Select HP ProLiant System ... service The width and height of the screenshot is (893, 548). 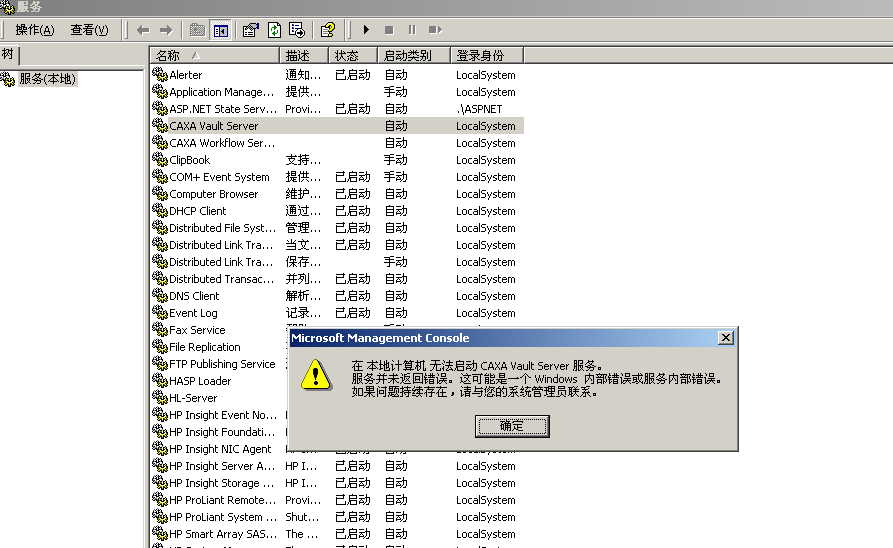coord(223,517)
